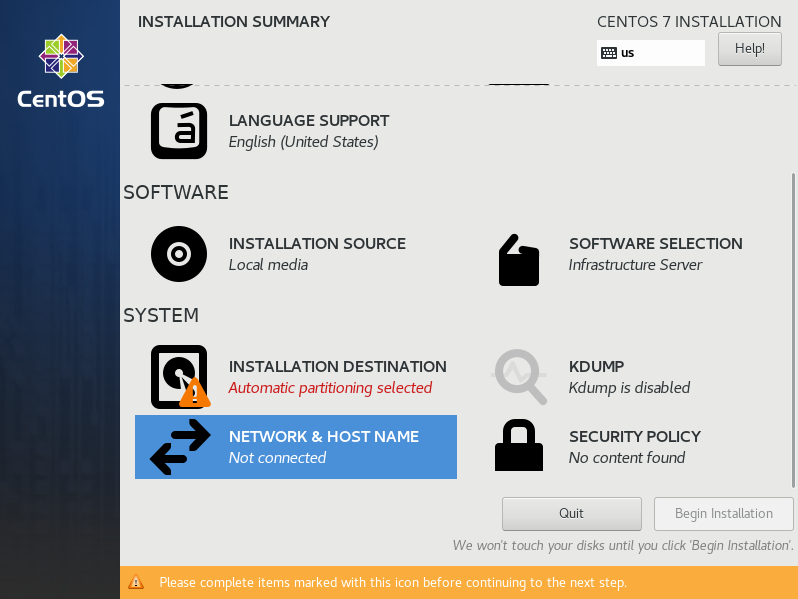Click the SYSTEM section heading
The width and height of the screenshot is (798, 599).
coord(161,316)
